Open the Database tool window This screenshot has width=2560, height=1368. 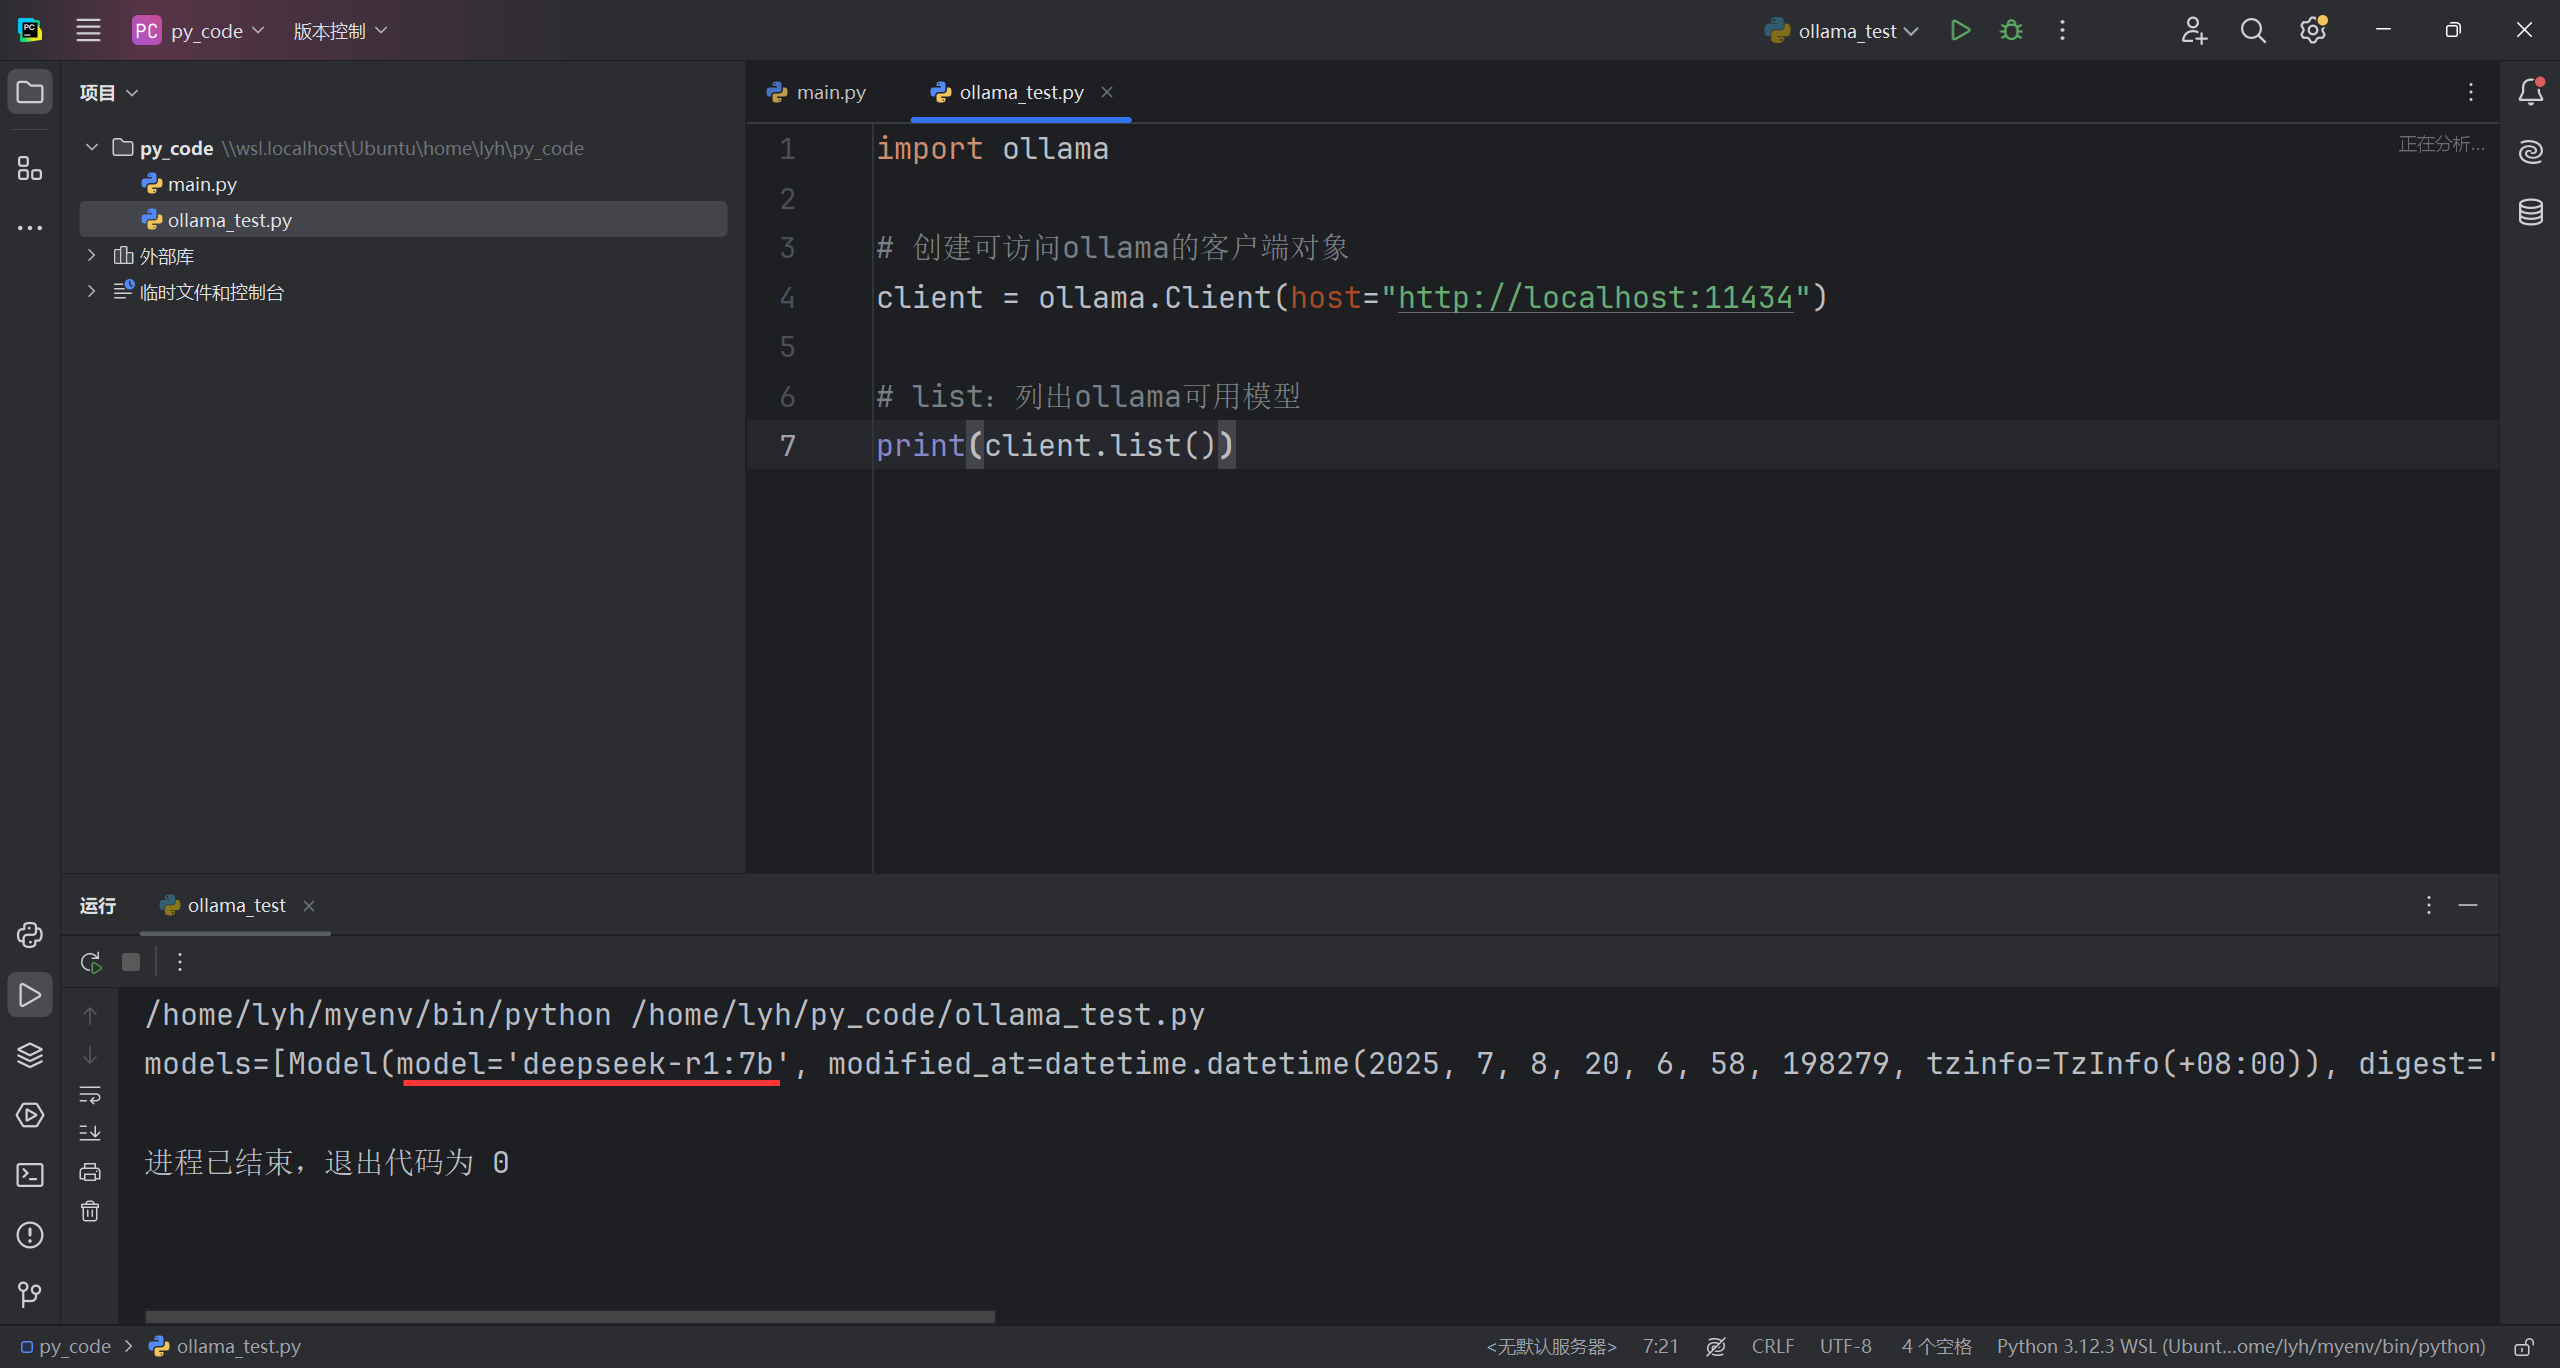tap(2530, 212)
